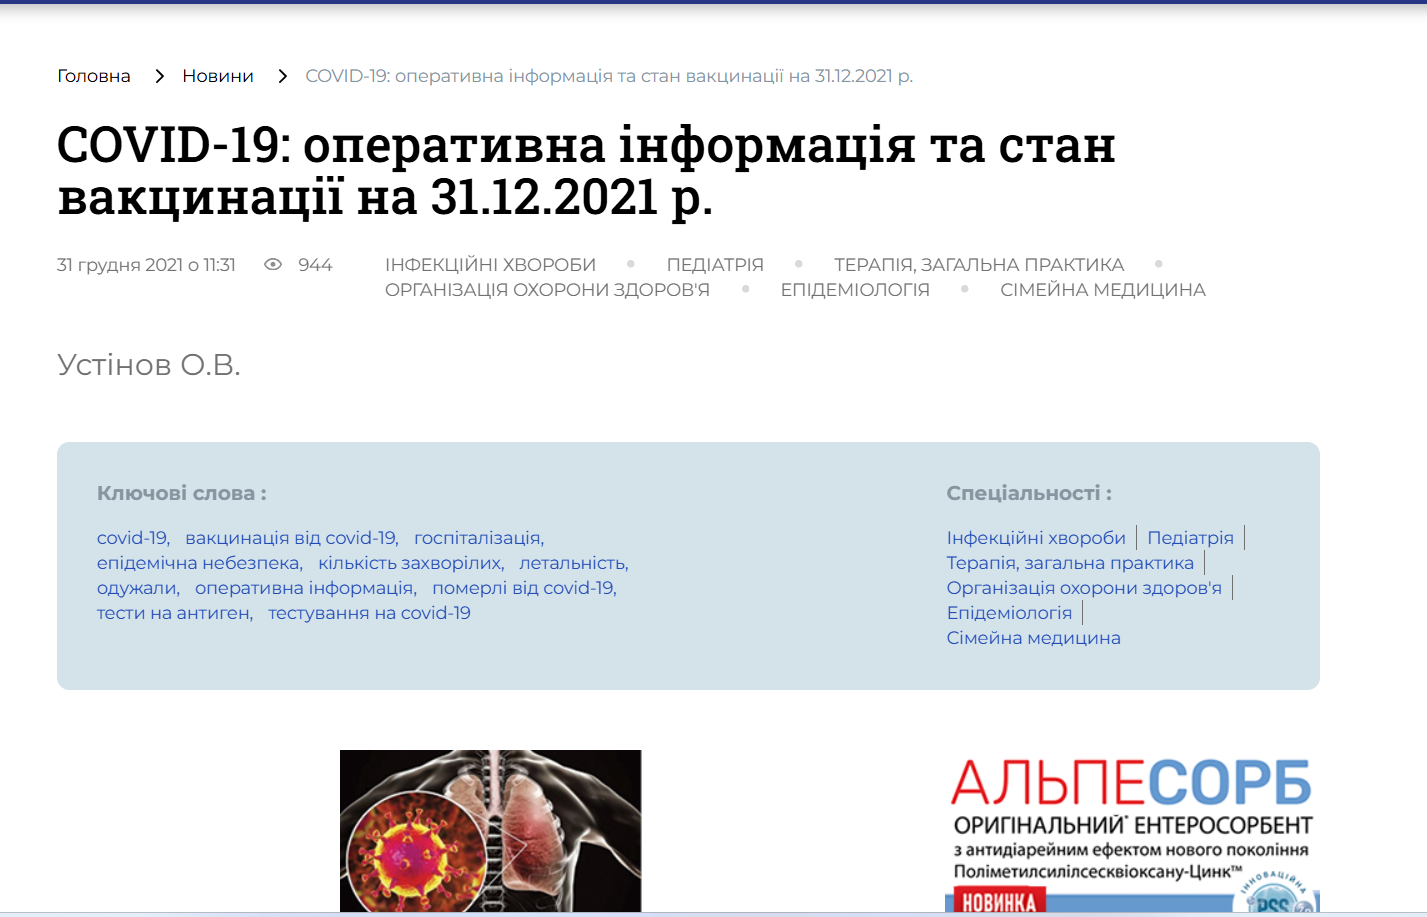The width and height of the screenshot is (1427, 917).
Task: Click the Спеціальності heading
Action: (1029, 493)
